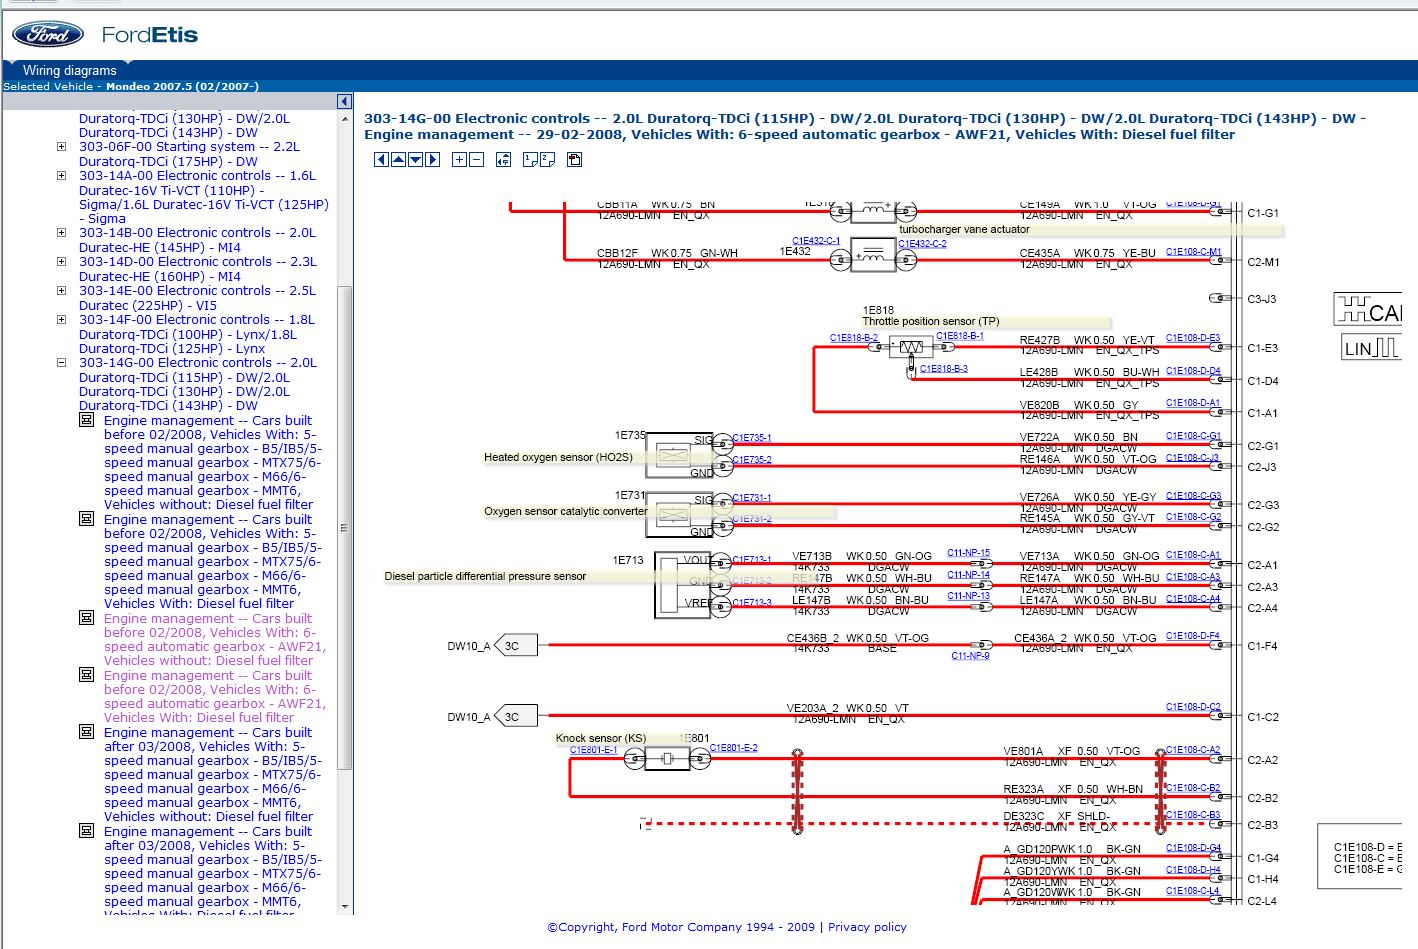Image resolution: width=1418 pixels, height=949 pixels.
Task: Open the Wiring diagrams tab
Action: [x=70, y=70]
